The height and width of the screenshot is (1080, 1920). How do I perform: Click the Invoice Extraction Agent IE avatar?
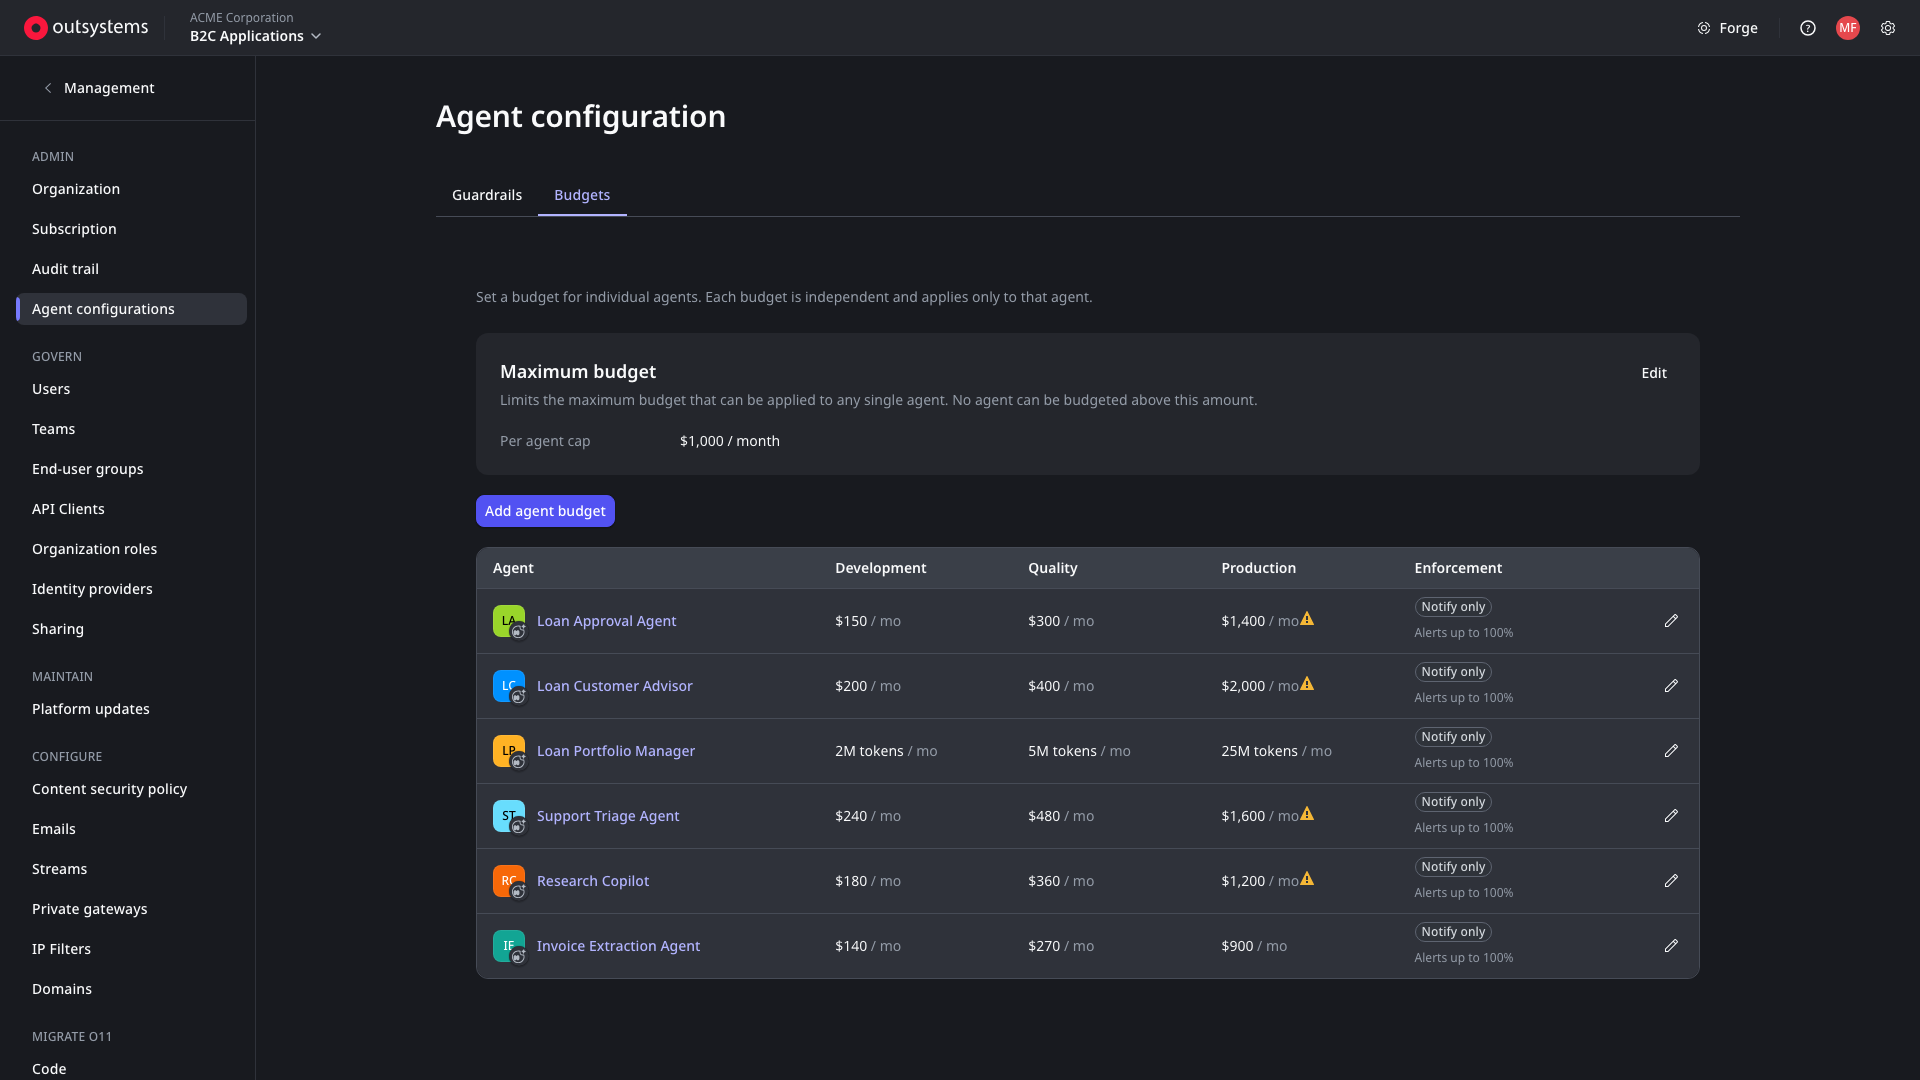pyautogui.click(x=509, y=946)
